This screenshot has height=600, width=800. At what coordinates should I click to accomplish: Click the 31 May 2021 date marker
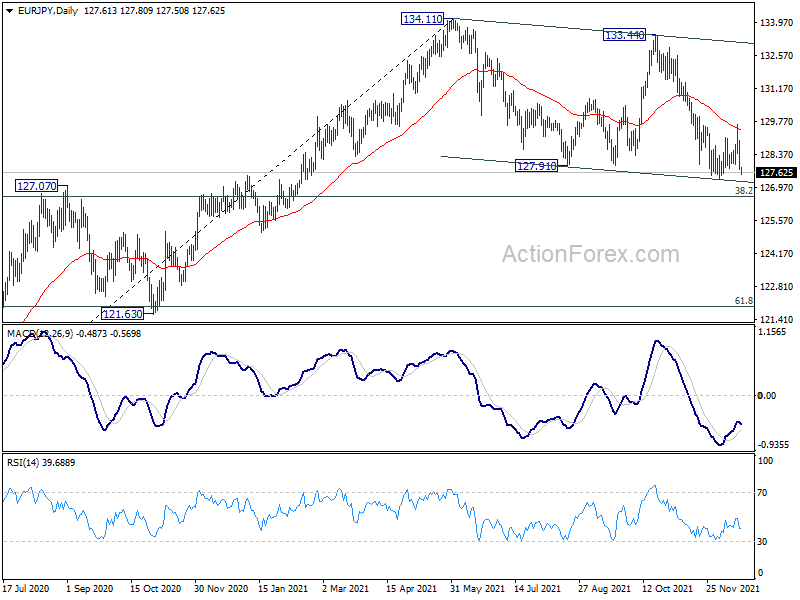477,588
